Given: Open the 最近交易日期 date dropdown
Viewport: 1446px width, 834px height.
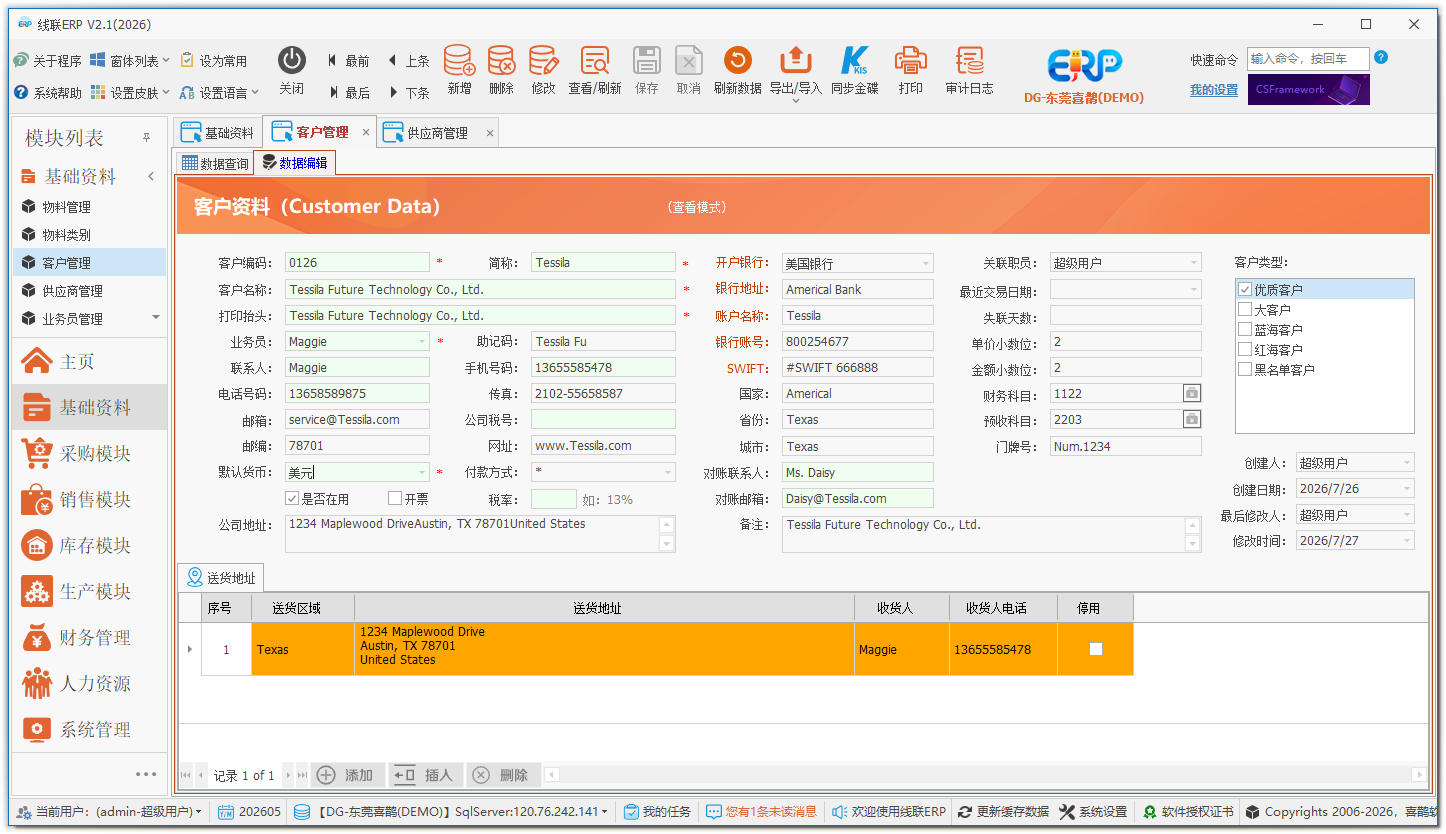Looking at the screenshot, I should [x=1194, y=290].
